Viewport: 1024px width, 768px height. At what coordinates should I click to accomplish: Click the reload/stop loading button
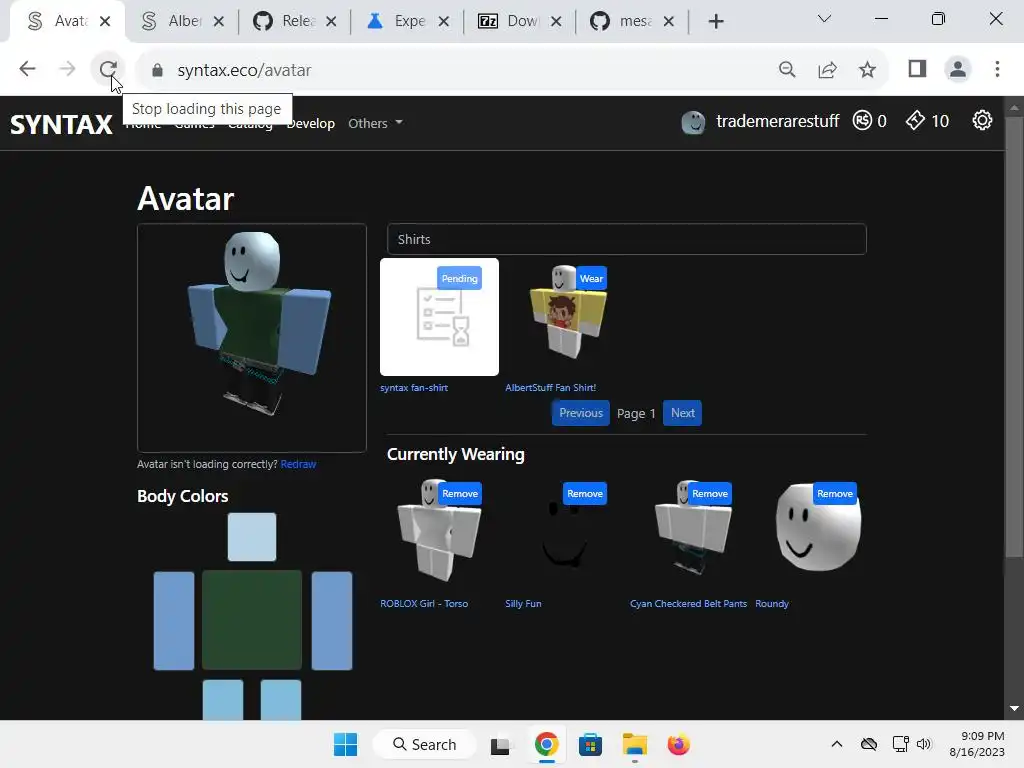[108, 69]
